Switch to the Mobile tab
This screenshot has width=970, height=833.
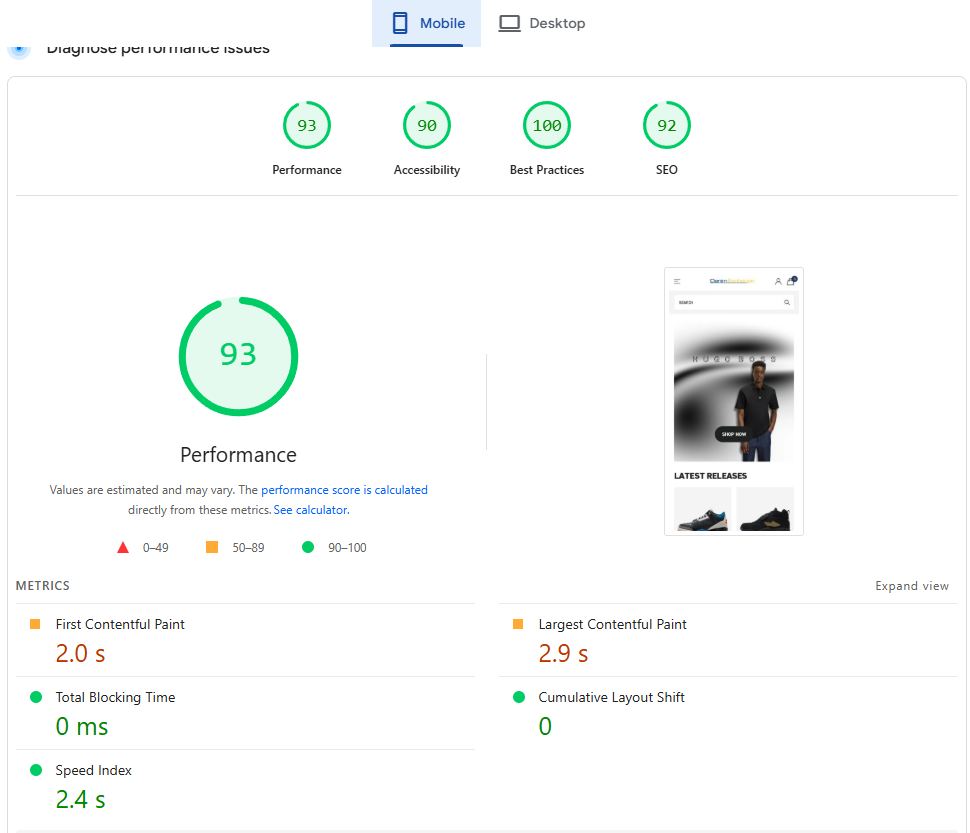point(427,23)
